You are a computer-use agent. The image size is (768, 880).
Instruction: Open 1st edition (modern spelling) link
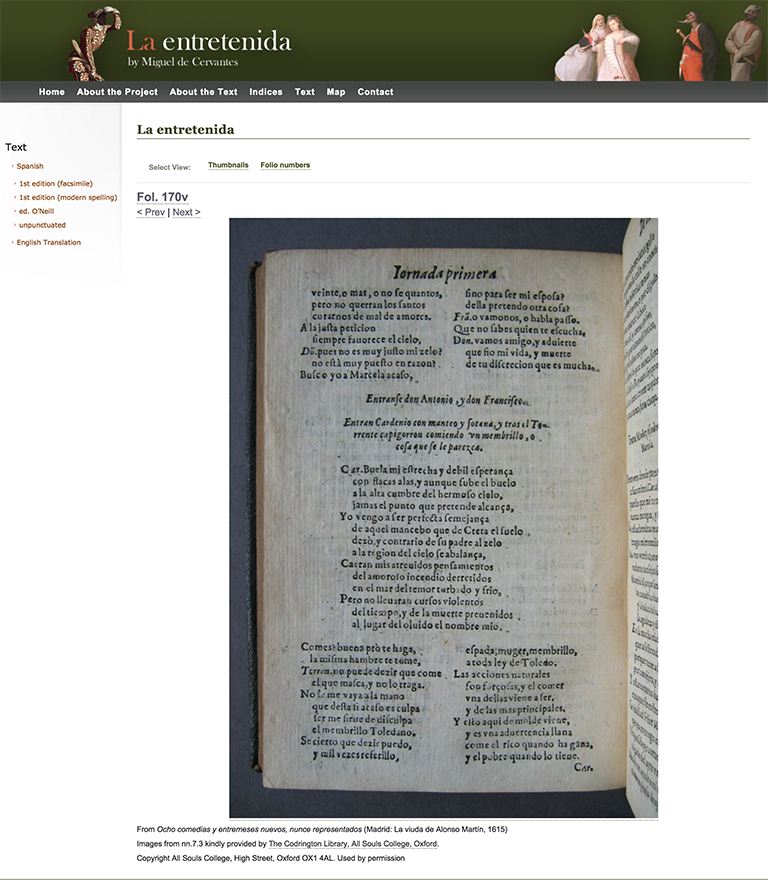tap(68, 198)
